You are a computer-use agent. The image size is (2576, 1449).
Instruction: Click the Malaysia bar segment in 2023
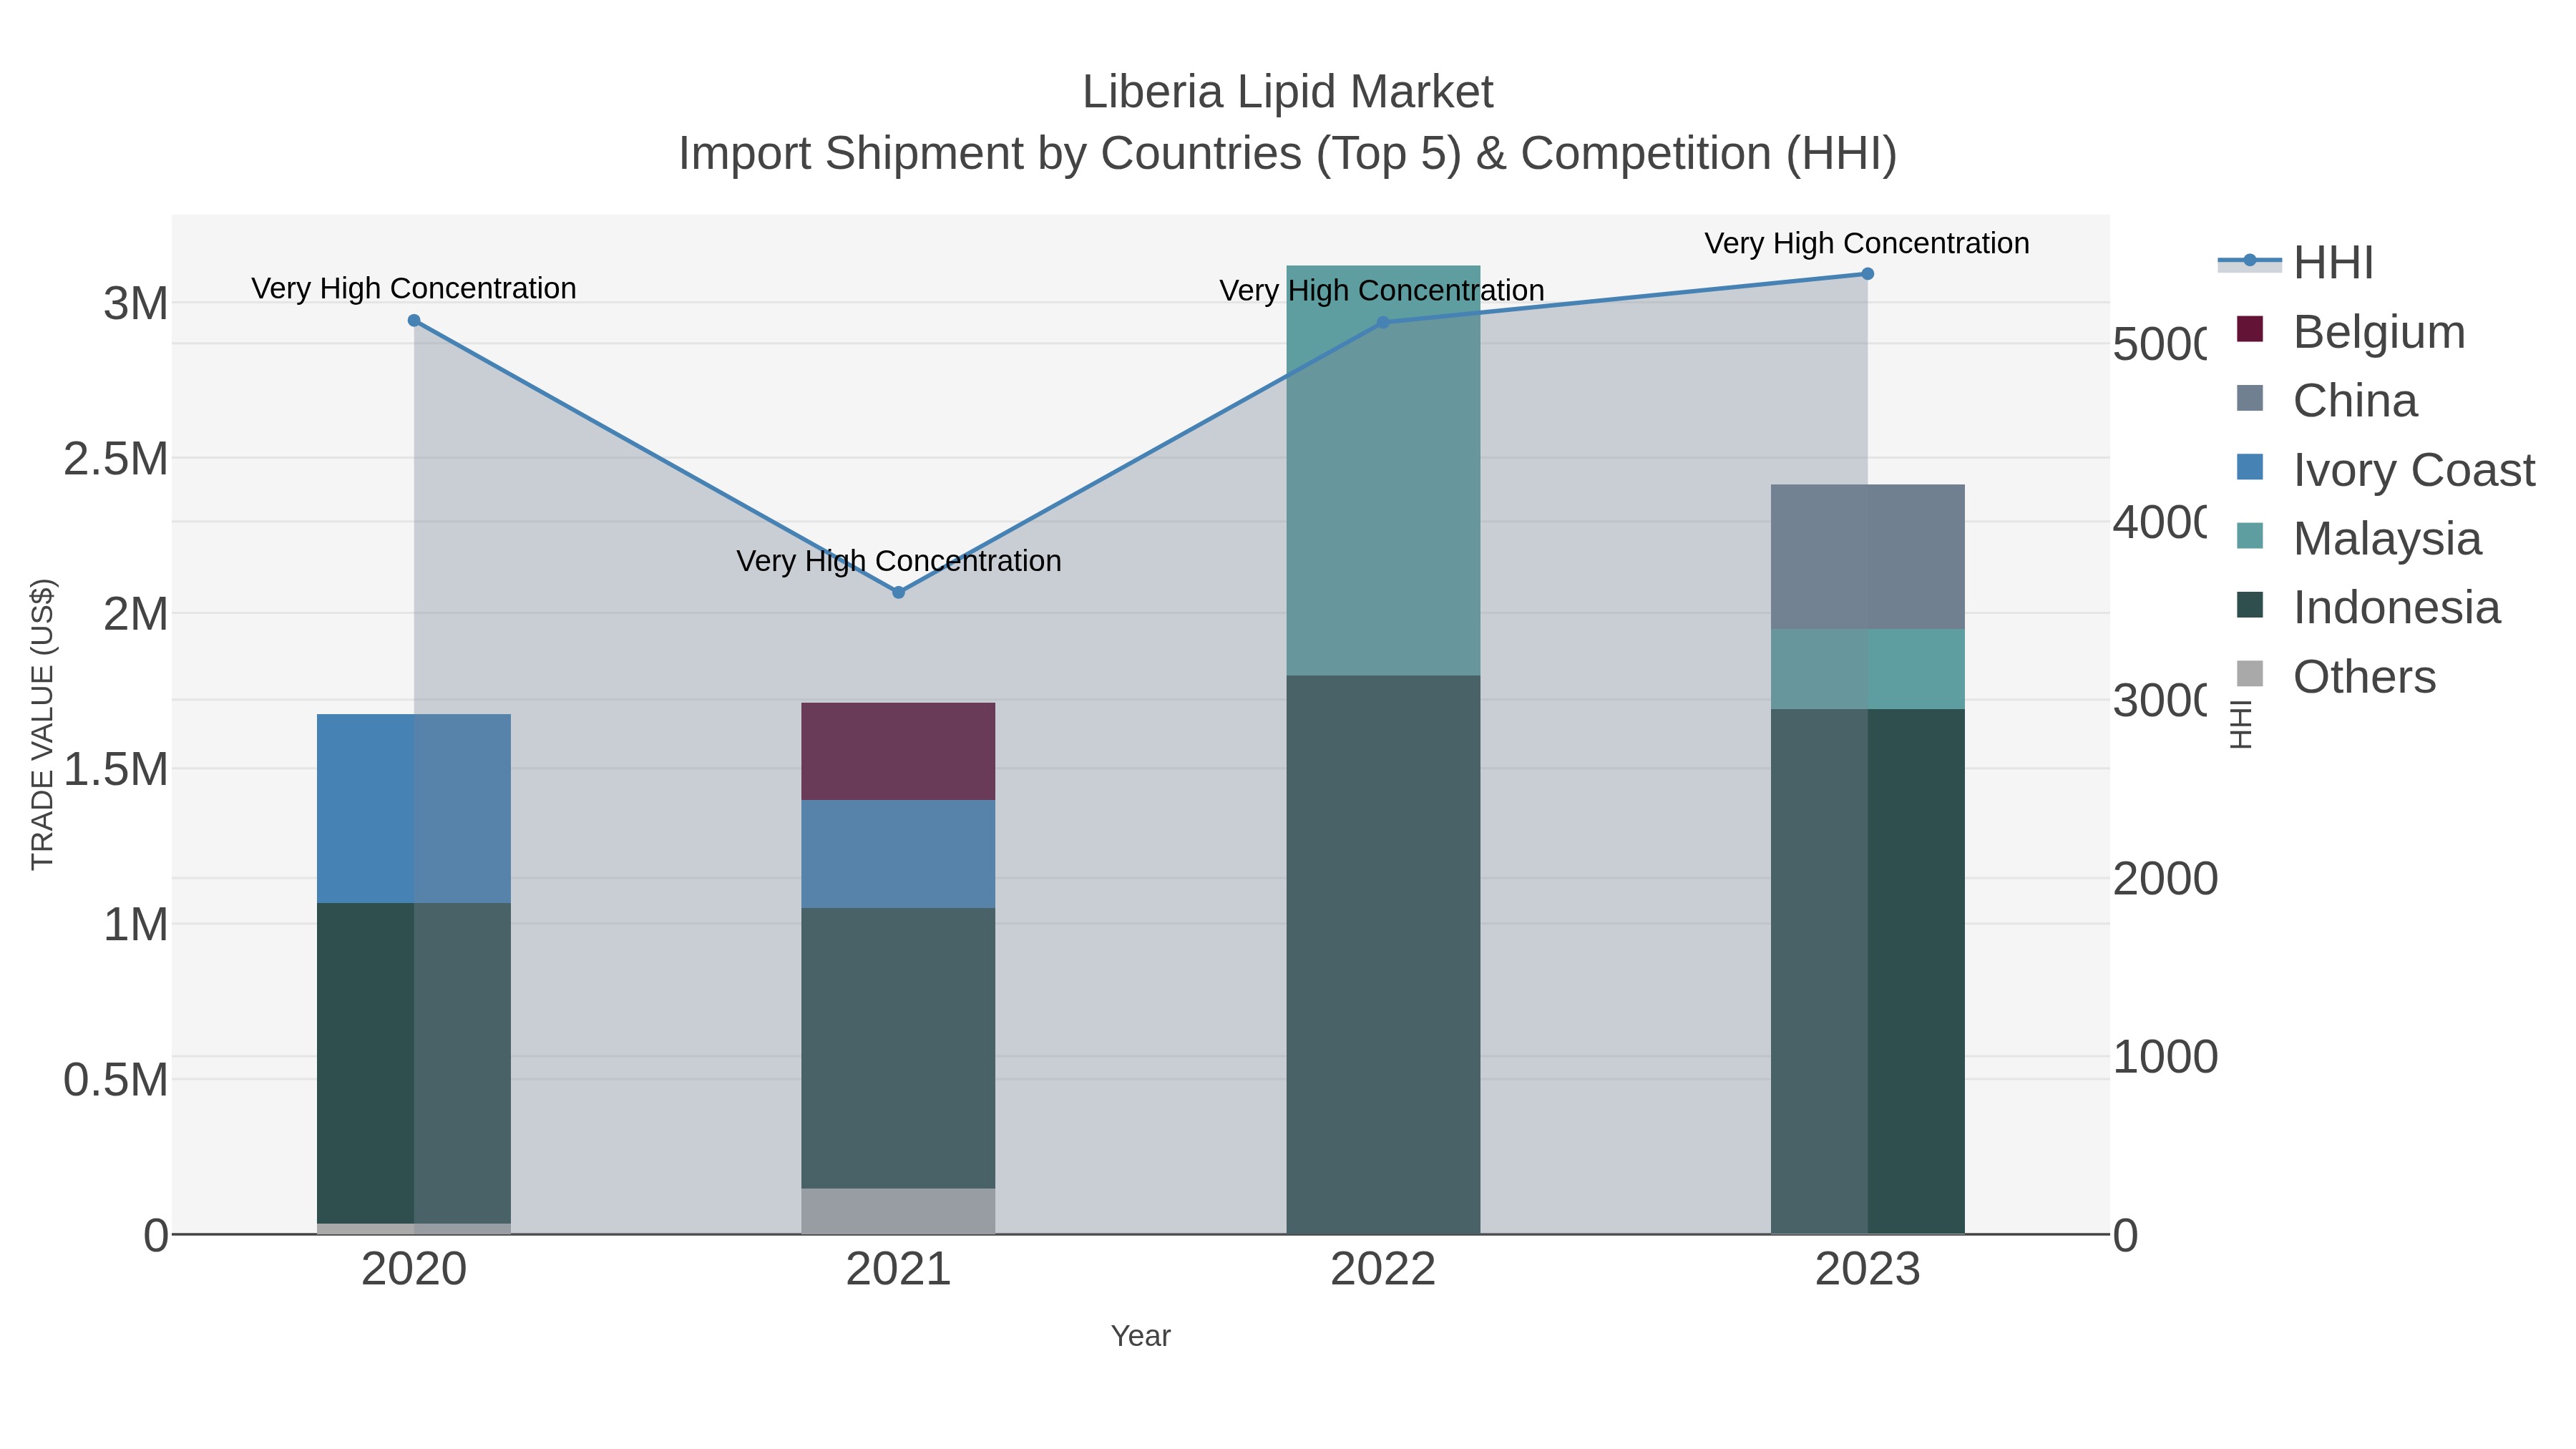[1867, 670]
